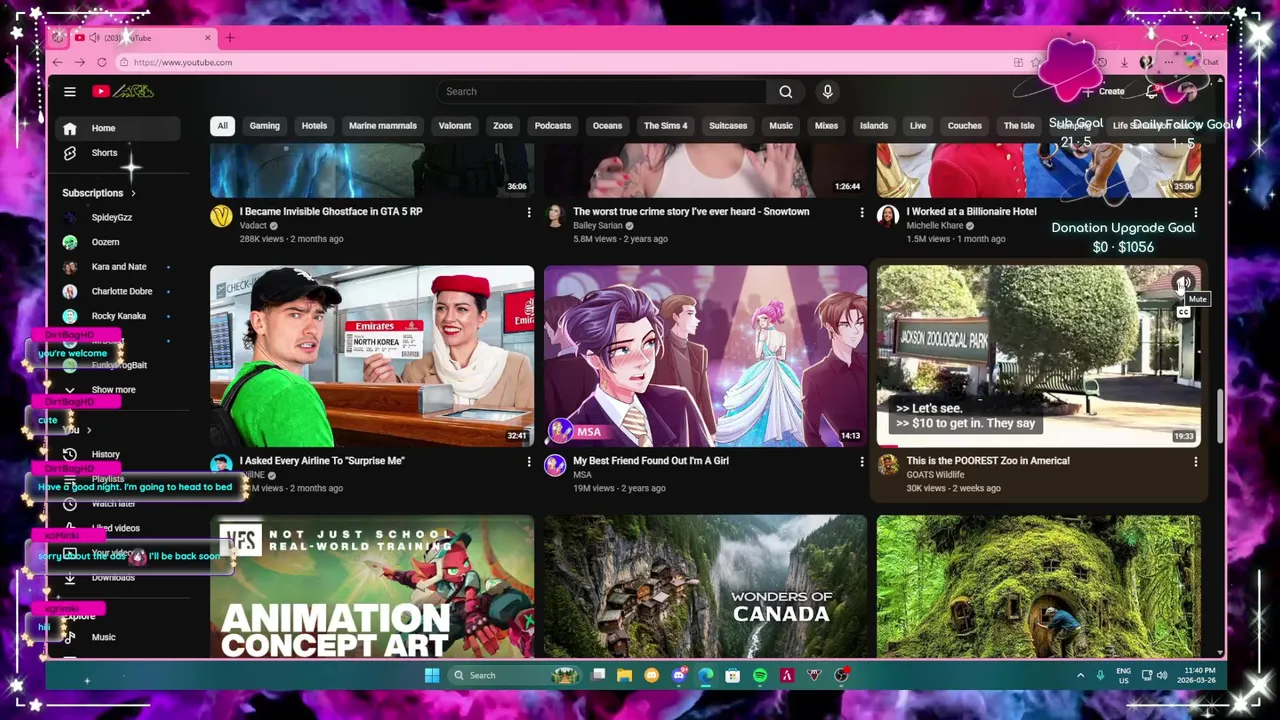Viewport: 1280px width, 720px height.
Task: Go back in the browser
Action: tap(57, 62)
